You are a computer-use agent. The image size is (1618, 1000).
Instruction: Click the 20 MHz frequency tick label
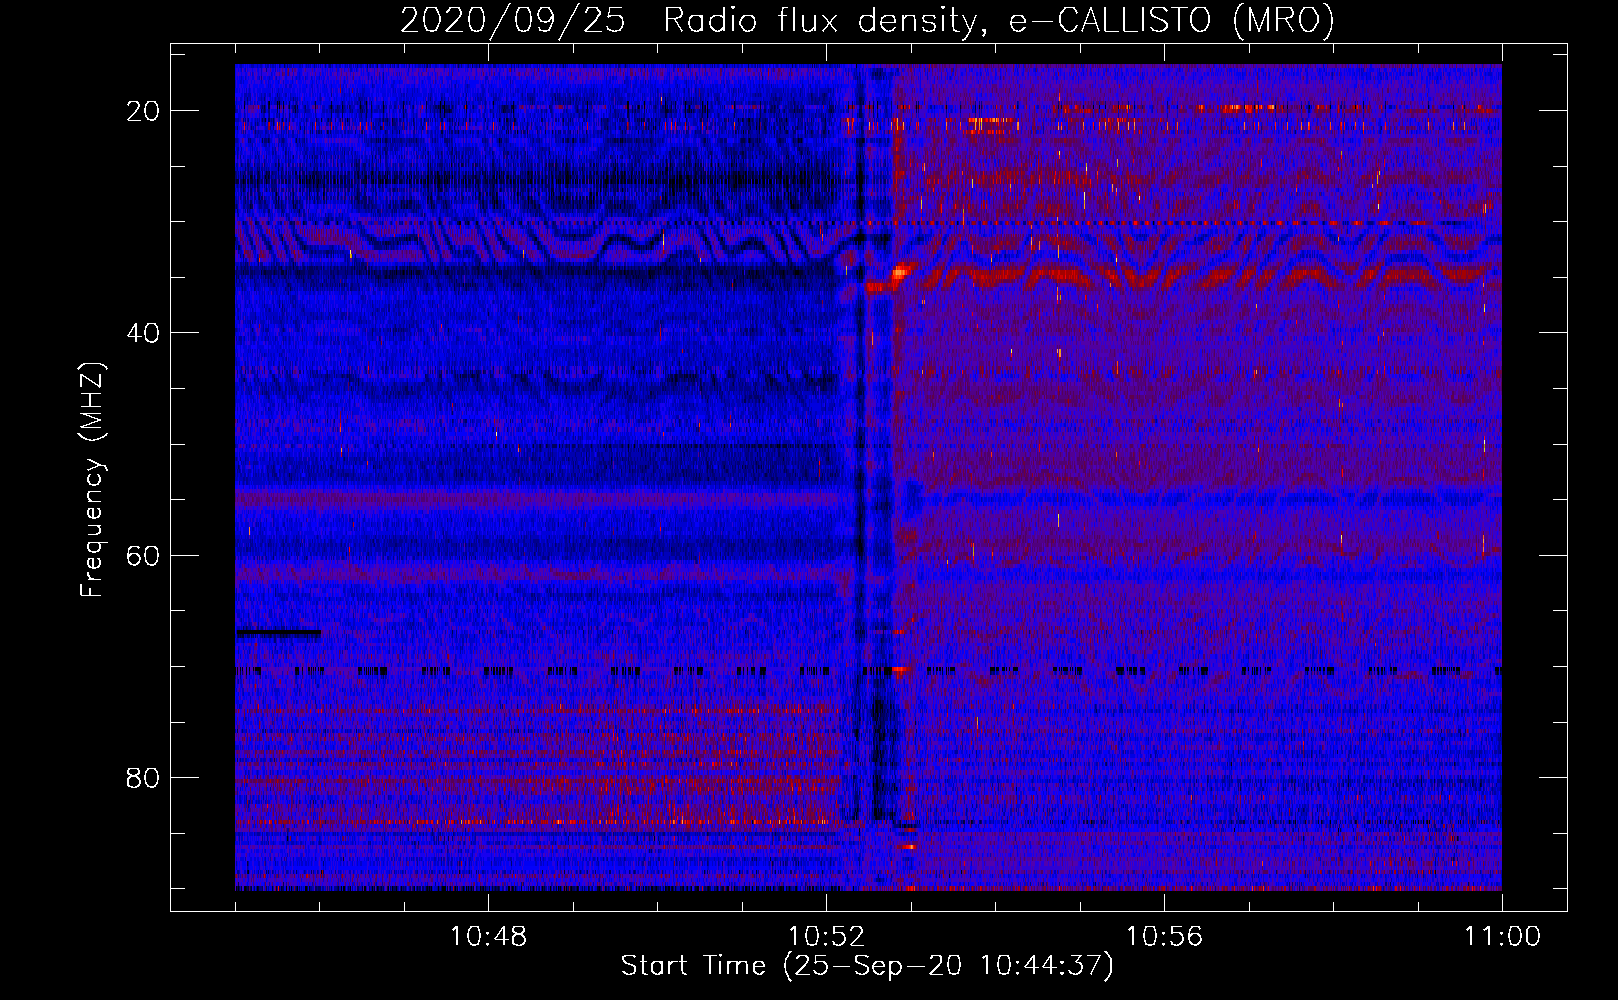point(144,111)
